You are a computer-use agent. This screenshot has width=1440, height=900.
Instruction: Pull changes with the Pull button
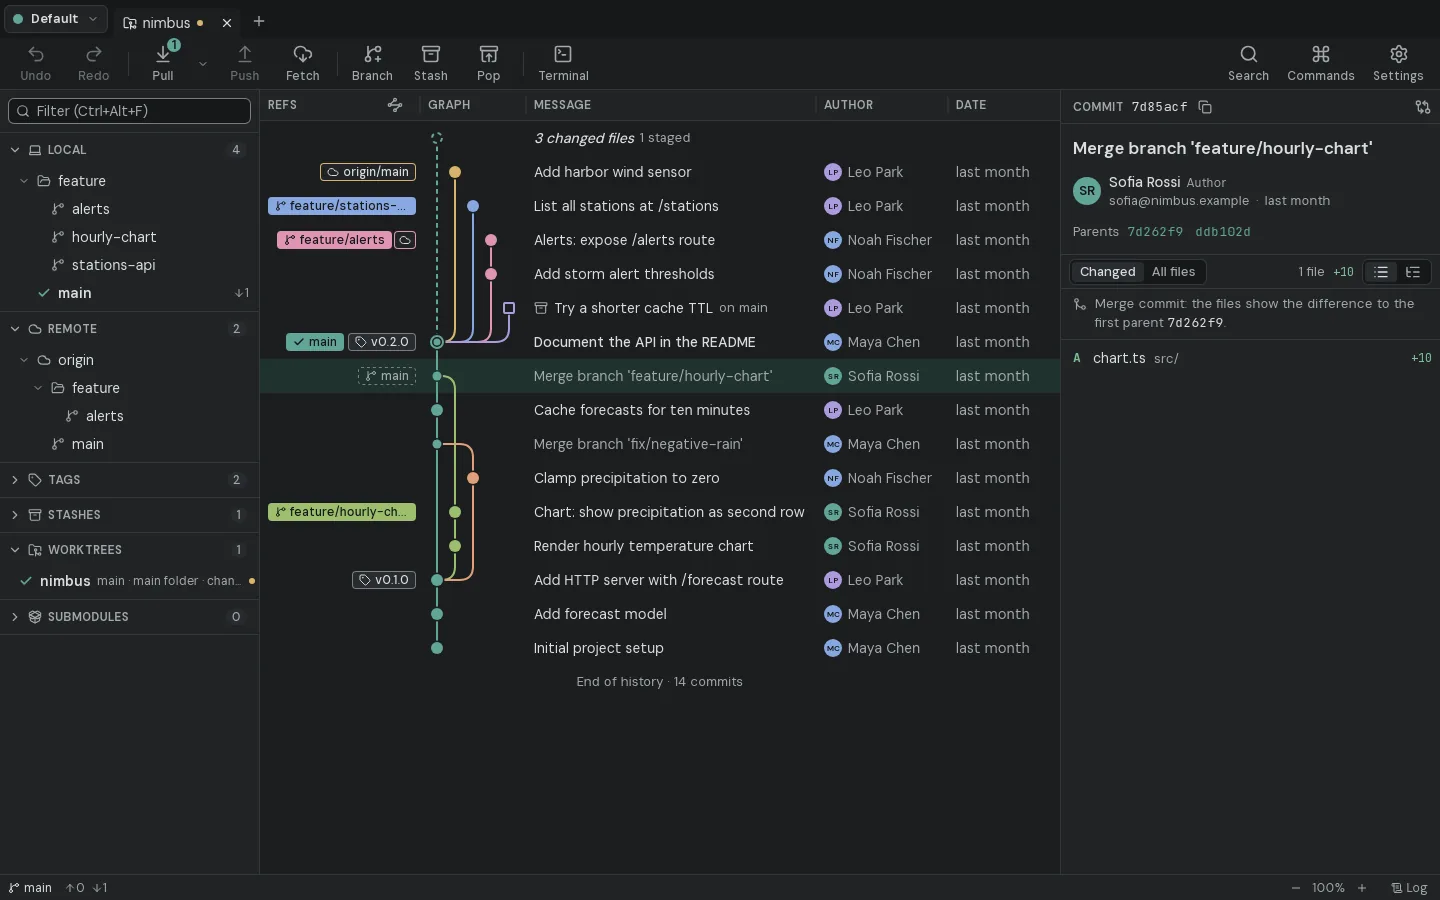[x=163, y=63]
